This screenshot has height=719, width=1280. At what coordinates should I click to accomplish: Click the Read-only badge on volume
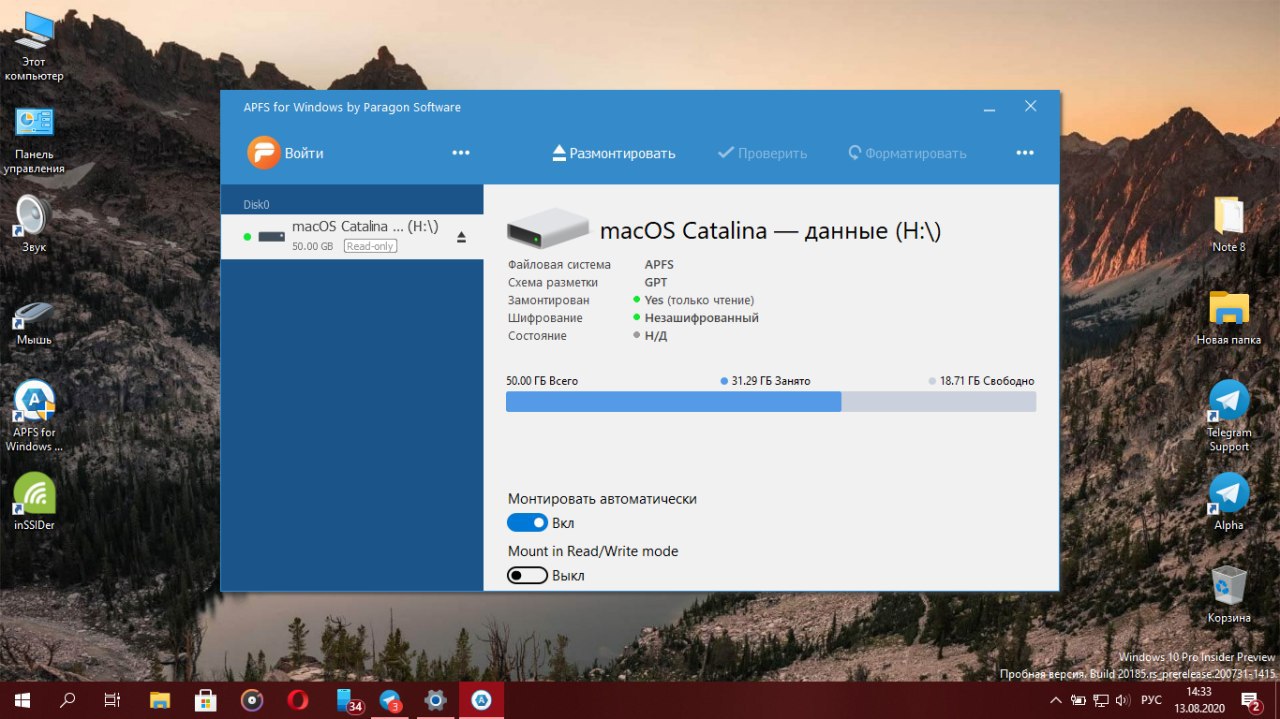[x=370, y=246]
